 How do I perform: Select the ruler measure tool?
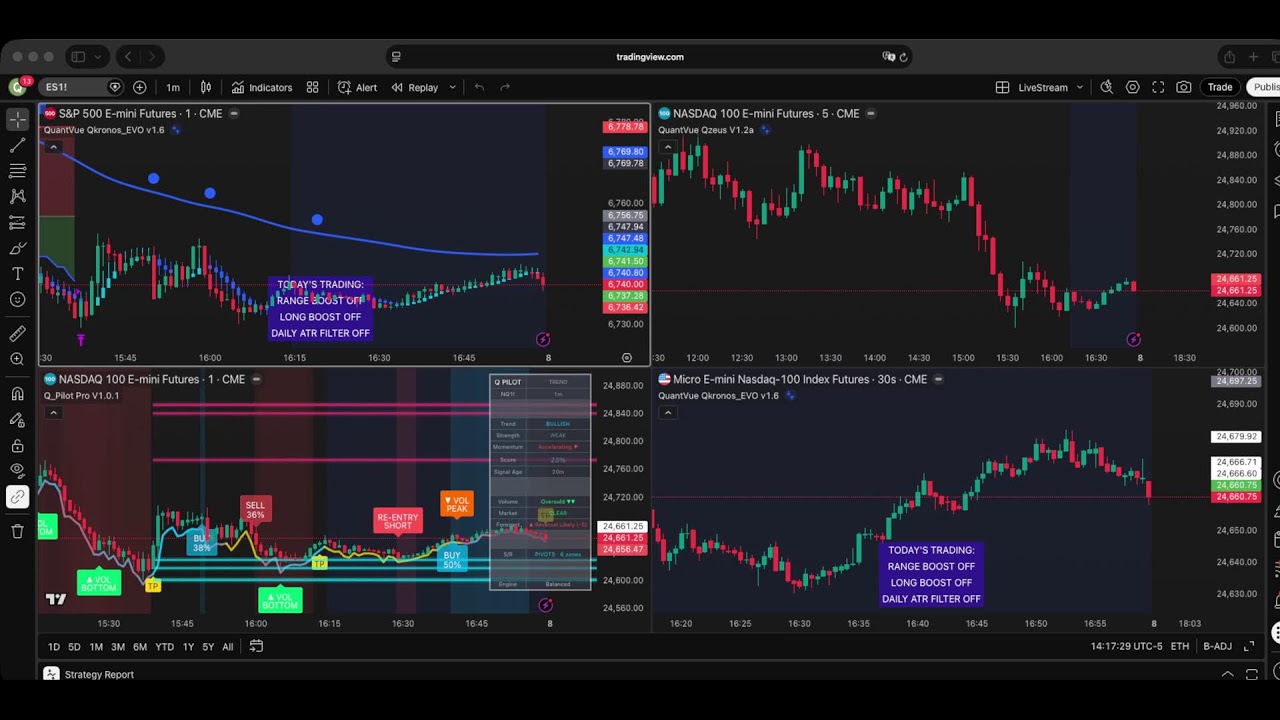(18, 334)
